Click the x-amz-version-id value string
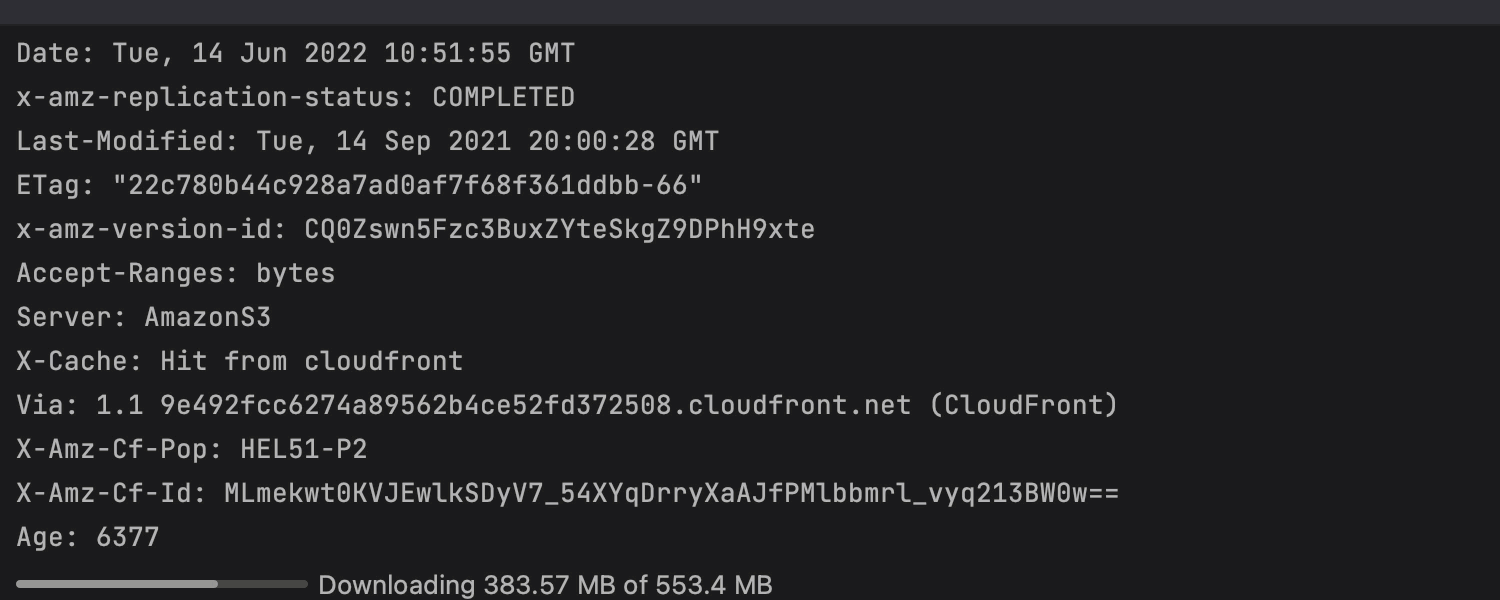The image size is (1500, 600). [559, 229]
